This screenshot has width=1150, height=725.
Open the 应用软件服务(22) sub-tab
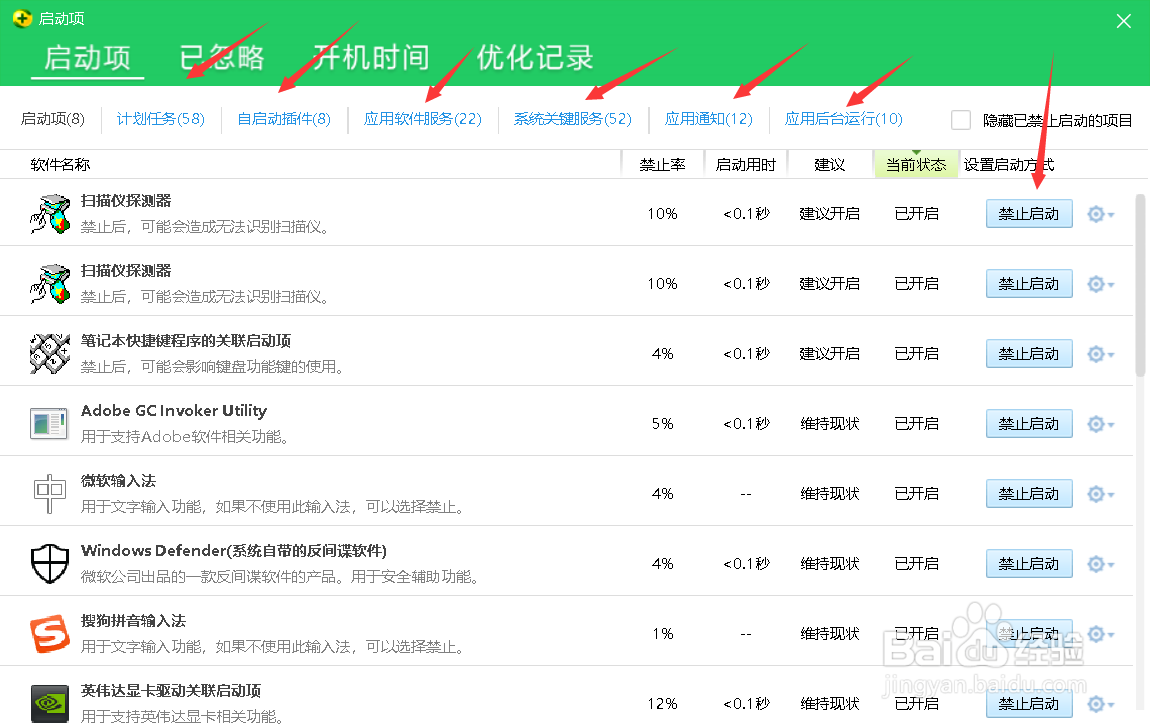coord(422,119)
